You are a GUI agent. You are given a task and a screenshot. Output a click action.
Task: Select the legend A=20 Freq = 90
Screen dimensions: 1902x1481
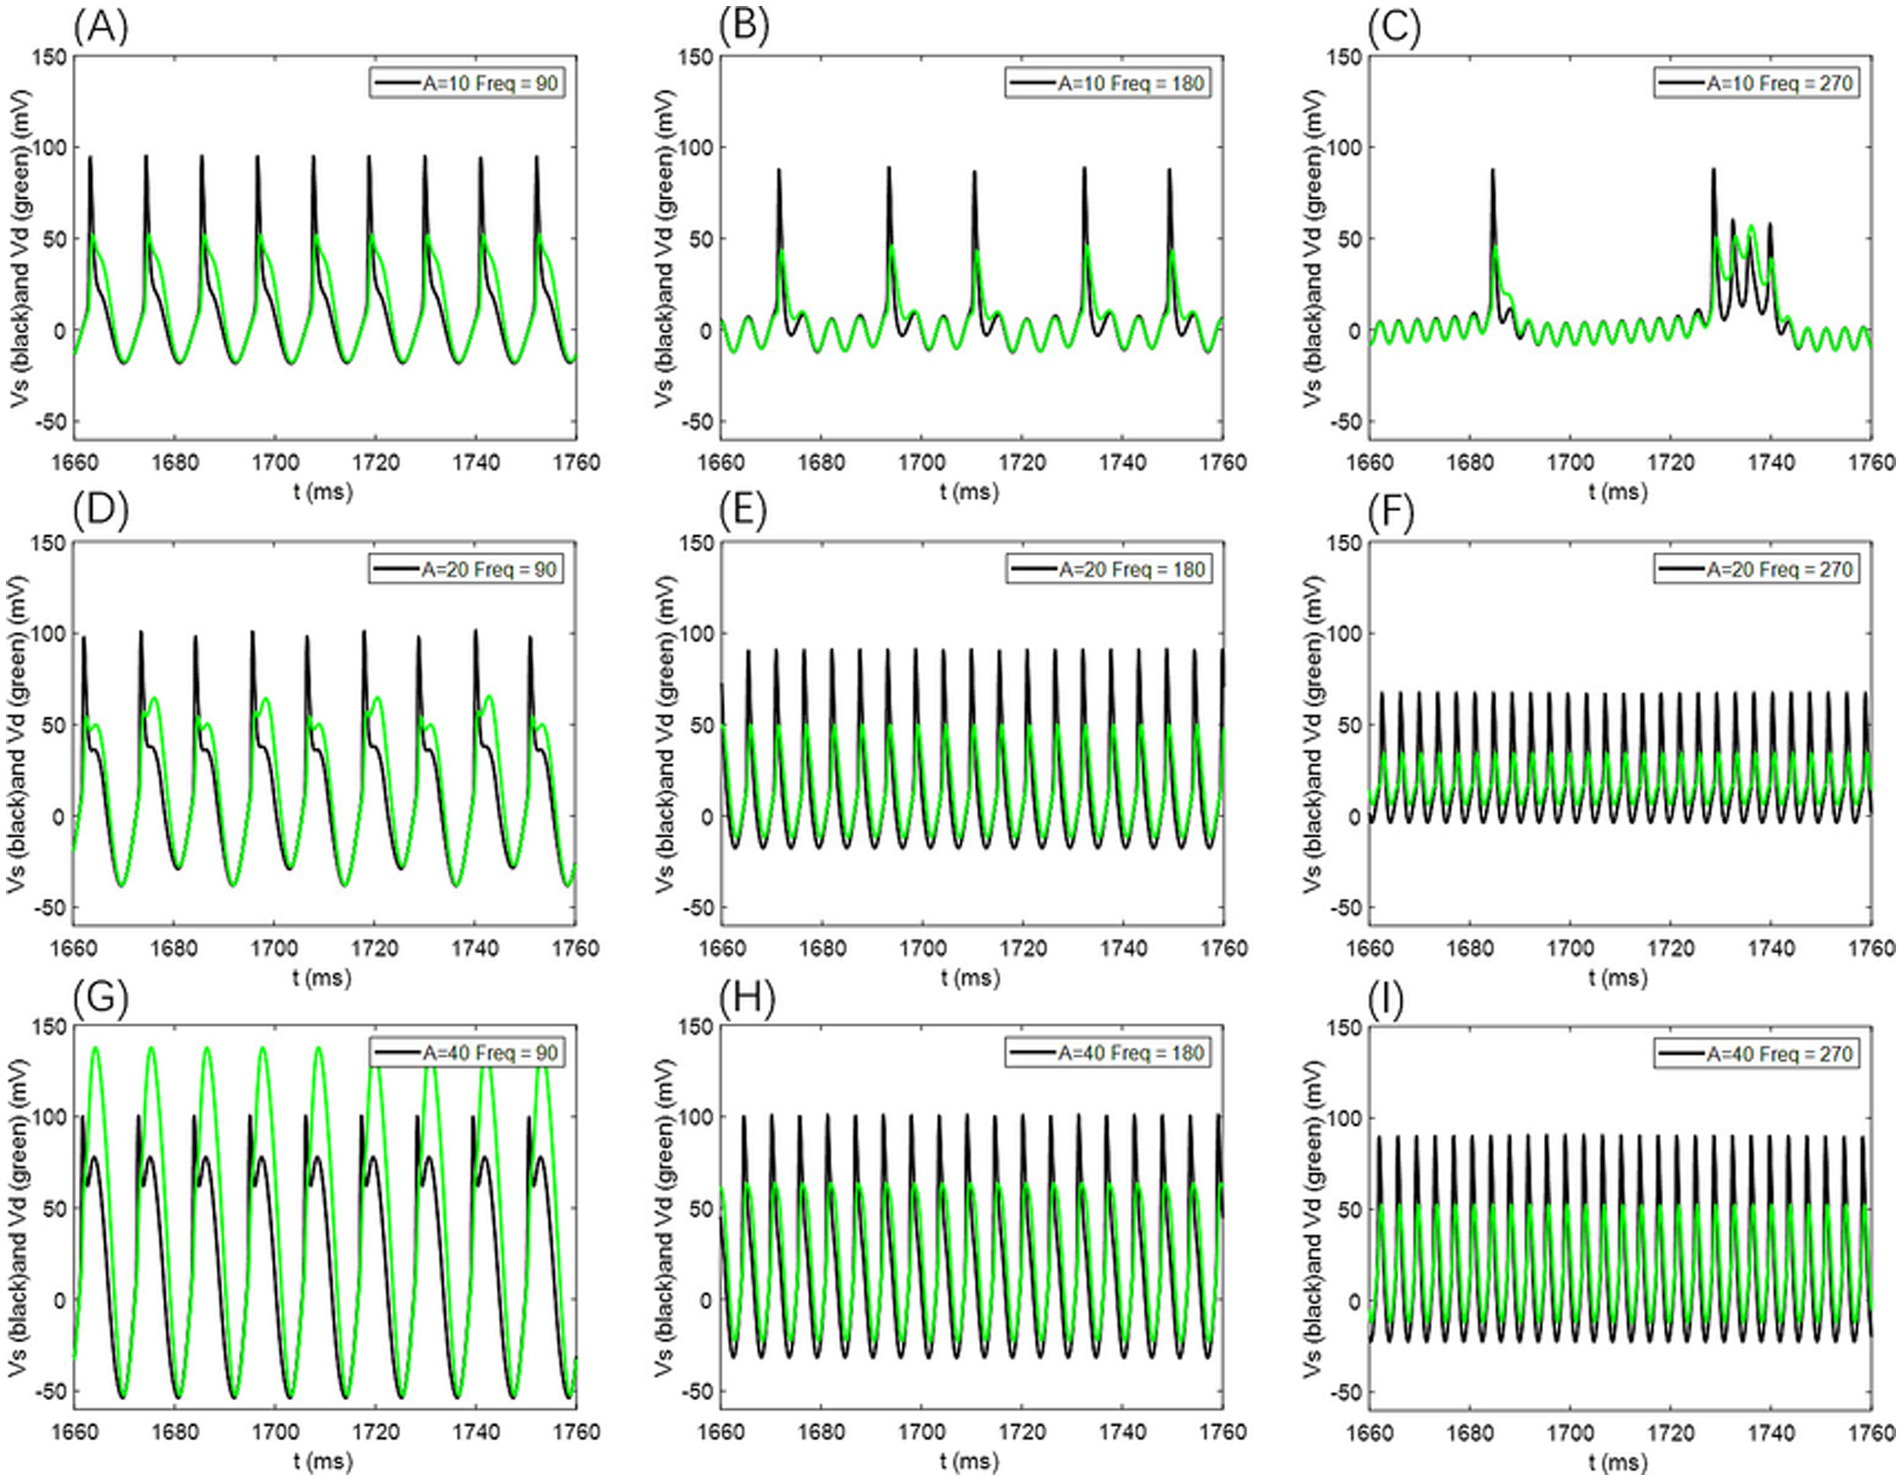coord(466,569)
